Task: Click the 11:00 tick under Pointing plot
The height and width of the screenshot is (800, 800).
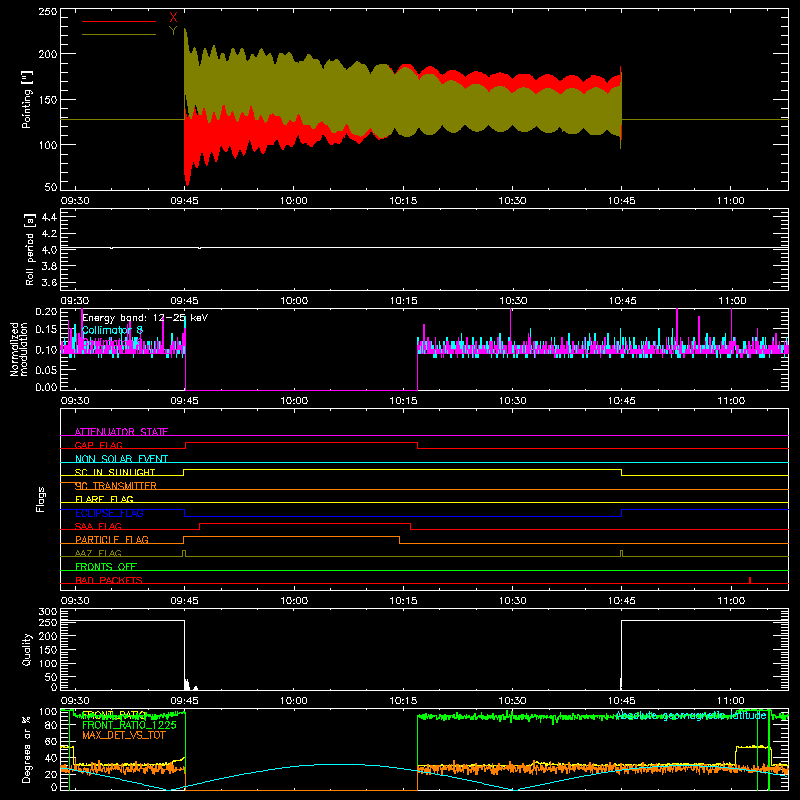Action: pyautogui.click(x=731, y=201)
